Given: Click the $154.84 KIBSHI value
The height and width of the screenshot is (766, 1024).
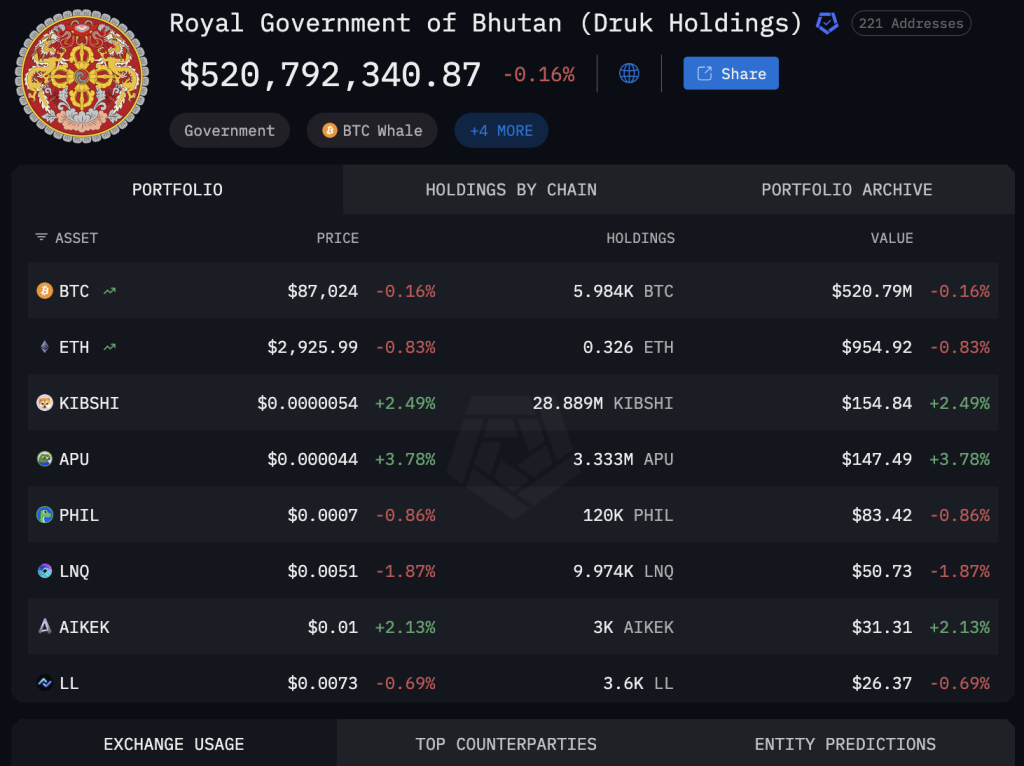Looking at the screenshot, I should tap(876, 404).
